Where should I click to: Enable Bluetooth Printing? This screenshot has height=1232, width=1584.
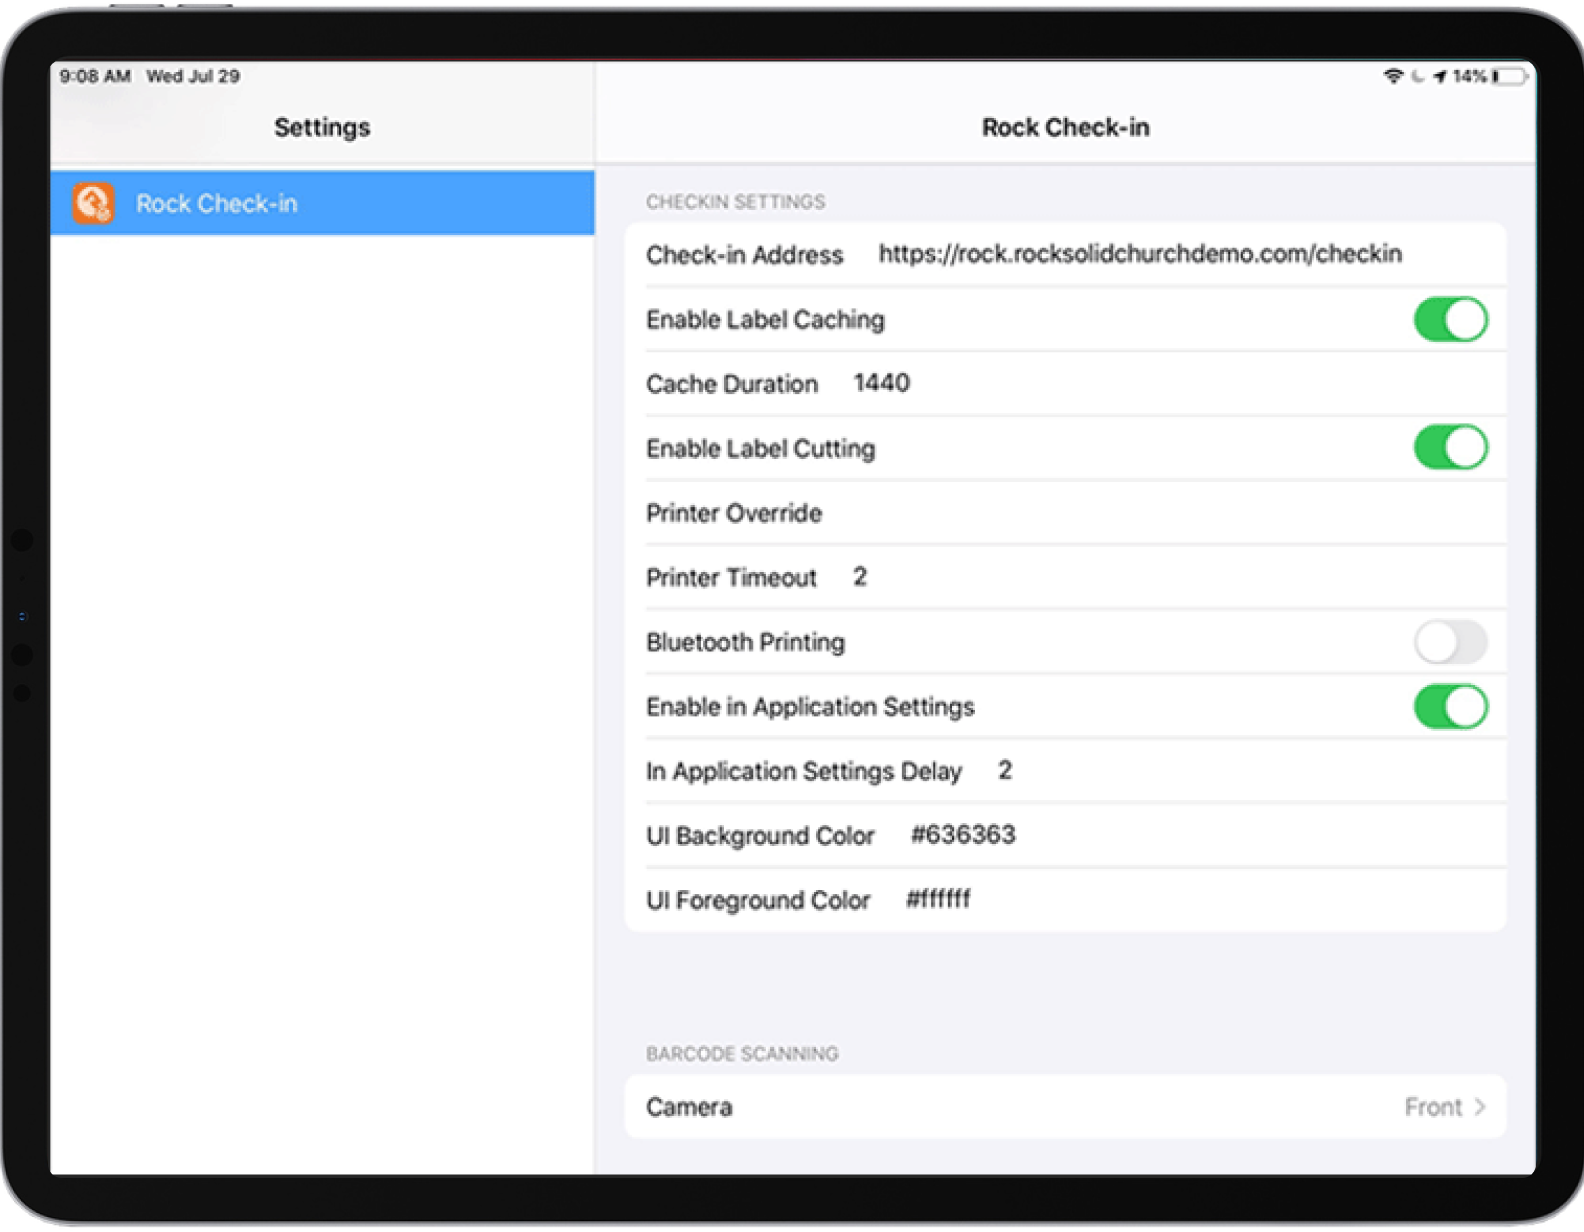(1450, 642)
